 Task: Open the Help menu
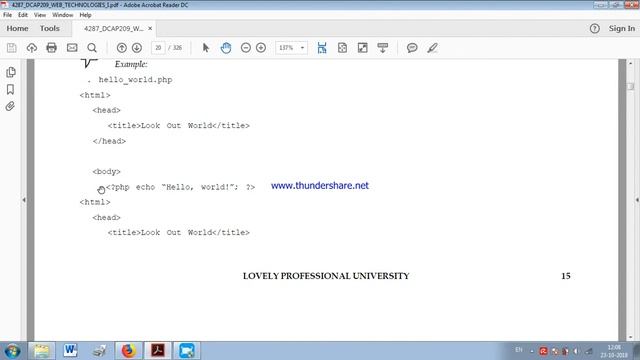pos(85,15)
